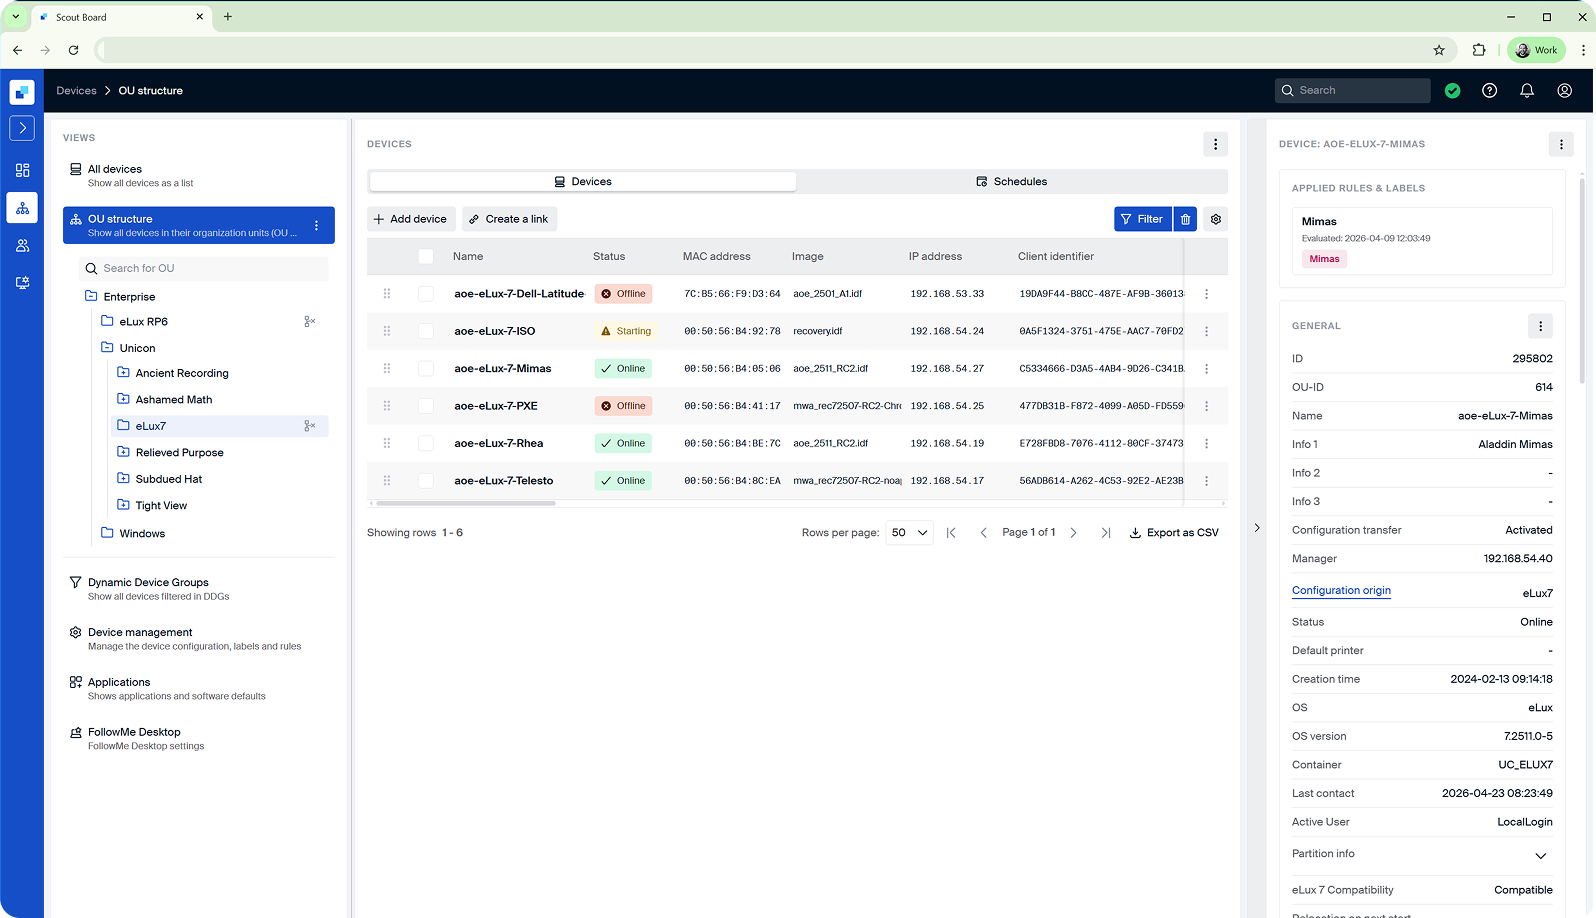Click the Mimas label tag
Image resolution: width=1596 pixels, height=918 pixels.
pos(1324,259)
